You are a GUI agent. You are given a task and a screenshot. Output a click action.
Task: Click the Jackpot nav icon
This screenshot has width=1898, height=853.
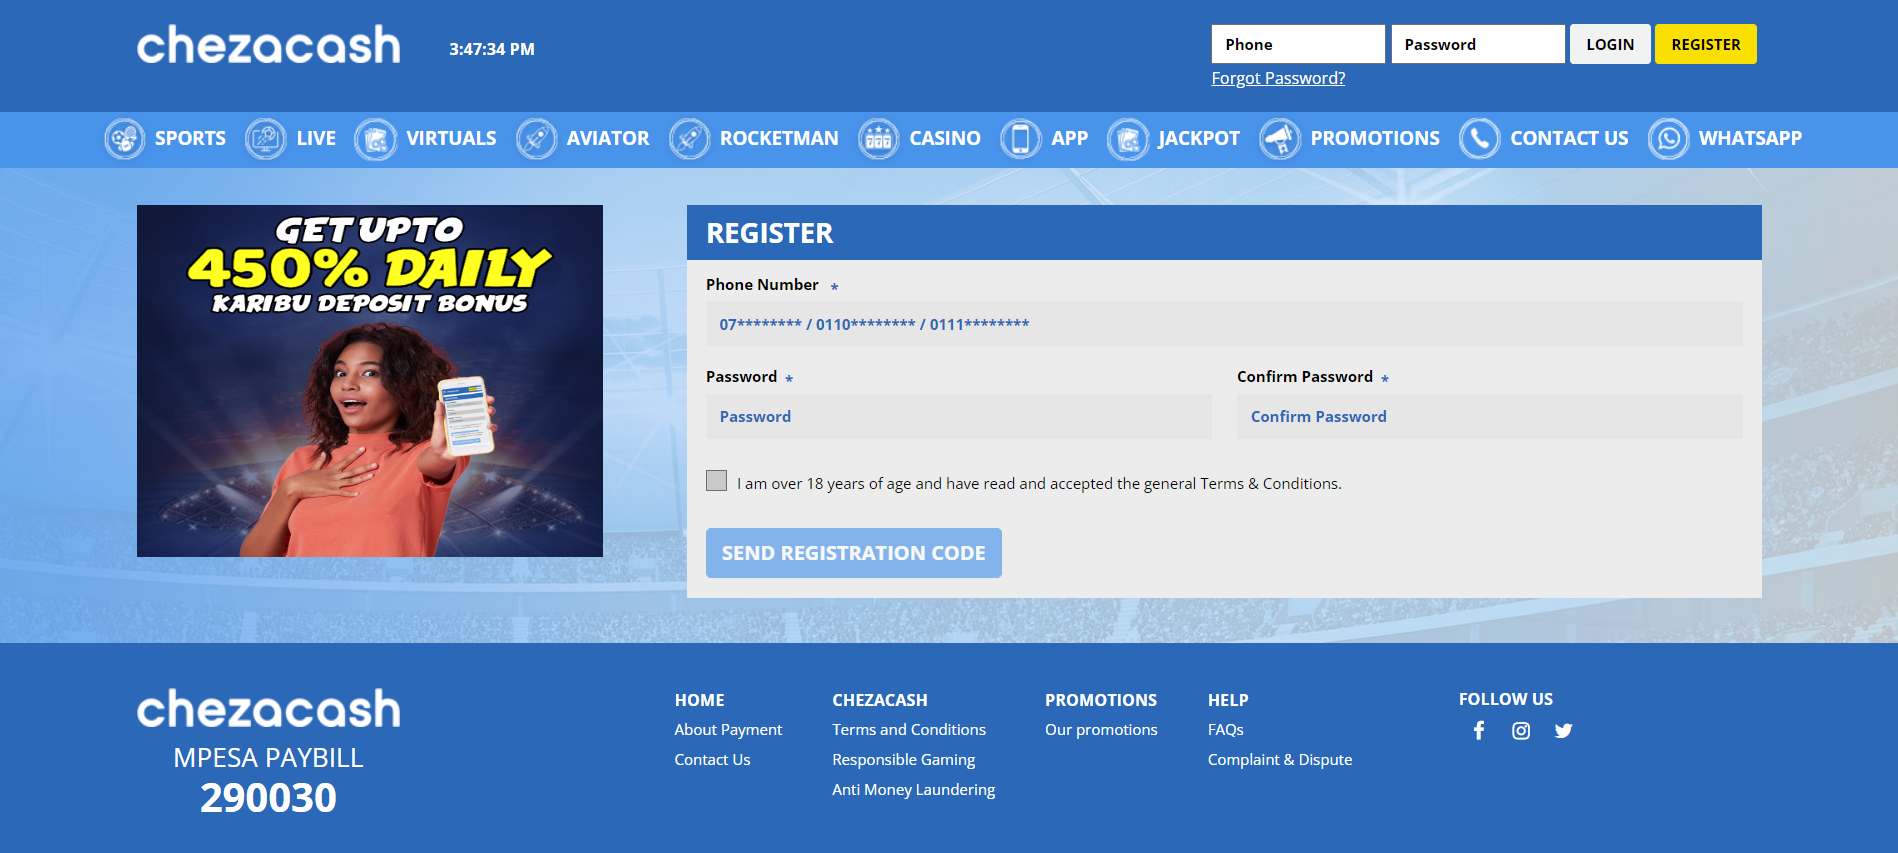click(1128, 139)
